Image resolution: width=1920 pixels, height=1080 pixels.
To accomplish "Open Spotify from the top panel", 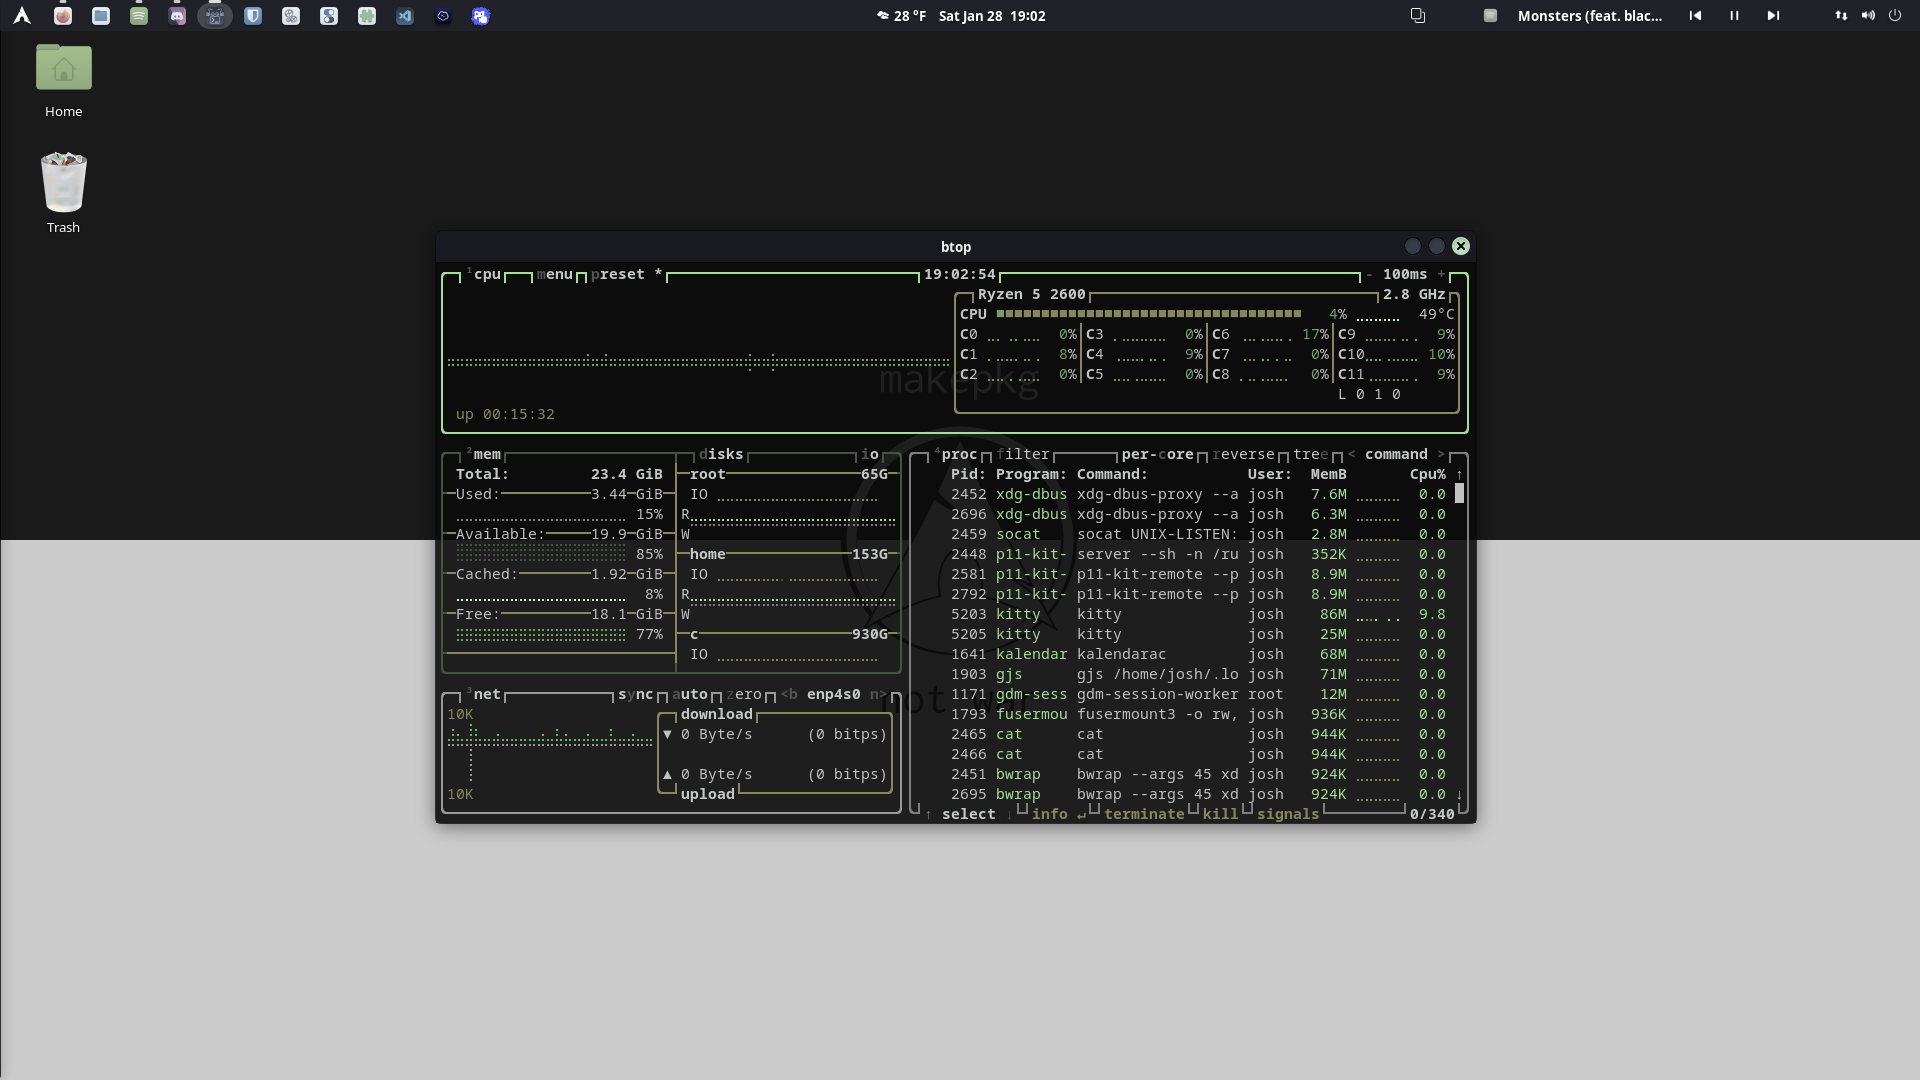I will point(139,16).
